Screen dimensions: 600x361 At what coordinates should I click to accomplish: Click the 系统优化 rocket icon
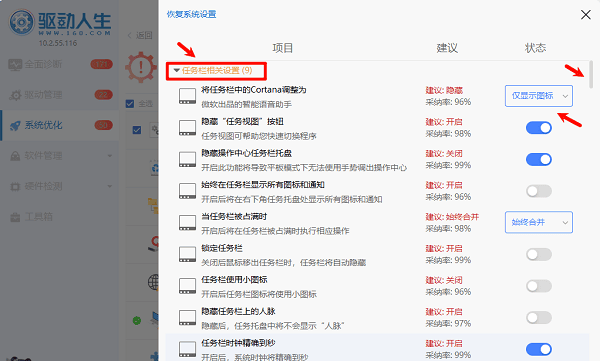coord(15,126)
